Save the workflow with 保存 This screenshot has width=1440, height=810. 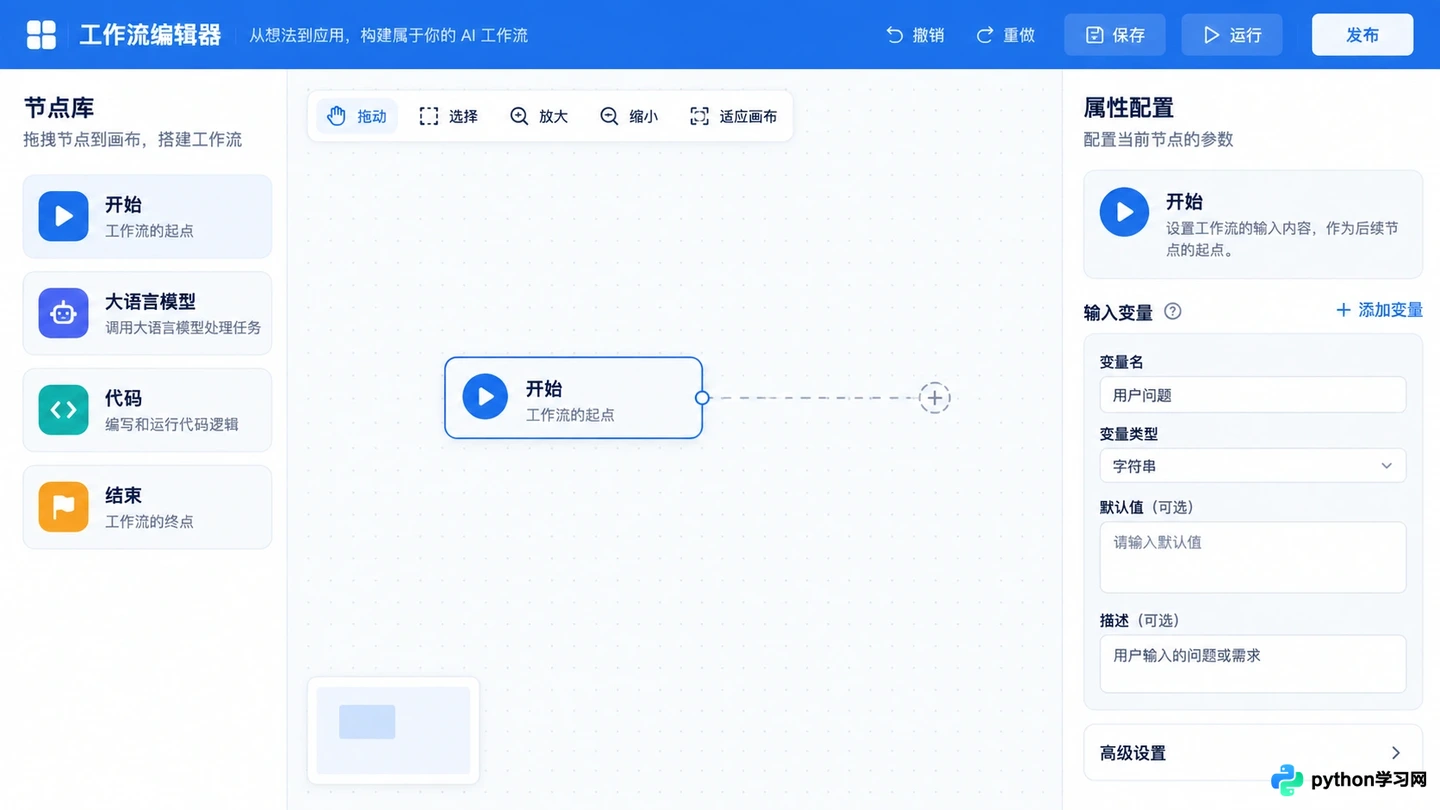pos(1115,35)
